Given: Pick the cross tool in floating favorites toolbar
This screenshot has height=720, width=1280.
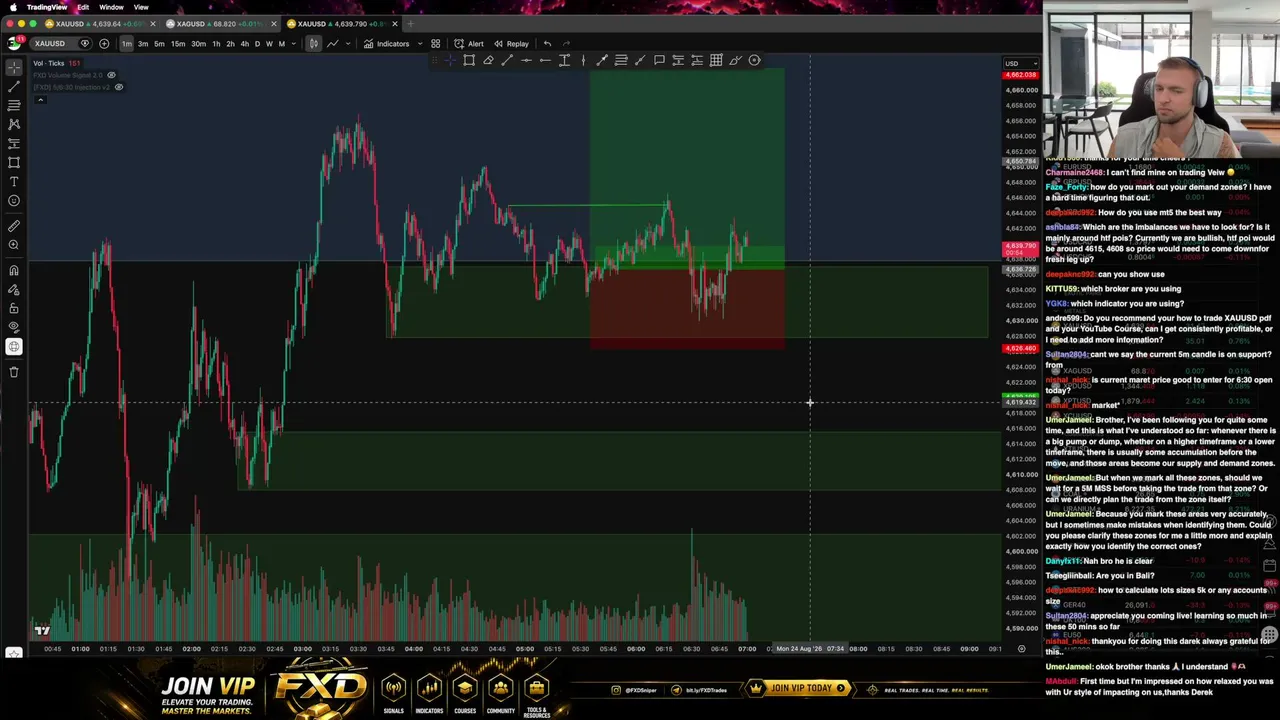Looking at the screenshot, I should (x=450, y=61).
